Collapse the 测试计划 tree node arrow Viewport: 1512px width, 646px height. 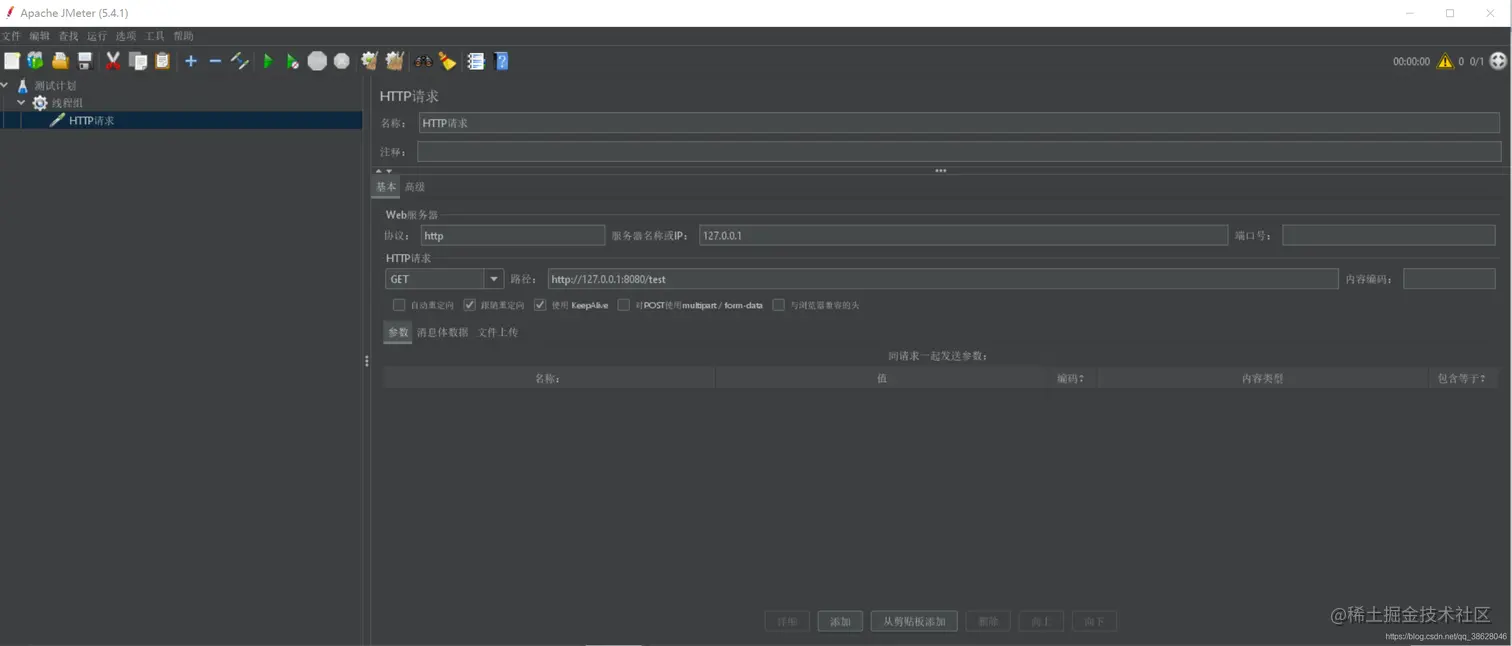(x=5, y=86)
